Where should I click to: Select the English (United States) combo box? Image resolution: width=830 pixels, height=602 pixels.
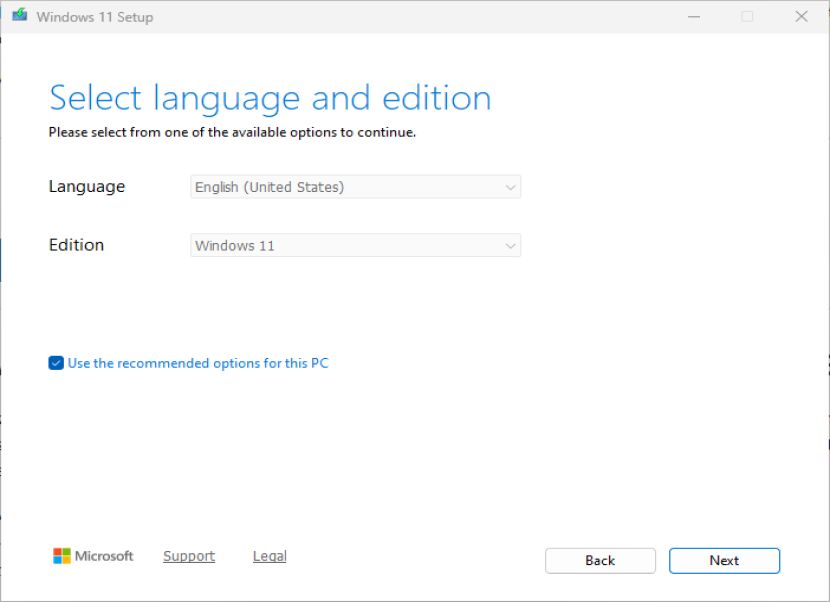pos(356,187)
